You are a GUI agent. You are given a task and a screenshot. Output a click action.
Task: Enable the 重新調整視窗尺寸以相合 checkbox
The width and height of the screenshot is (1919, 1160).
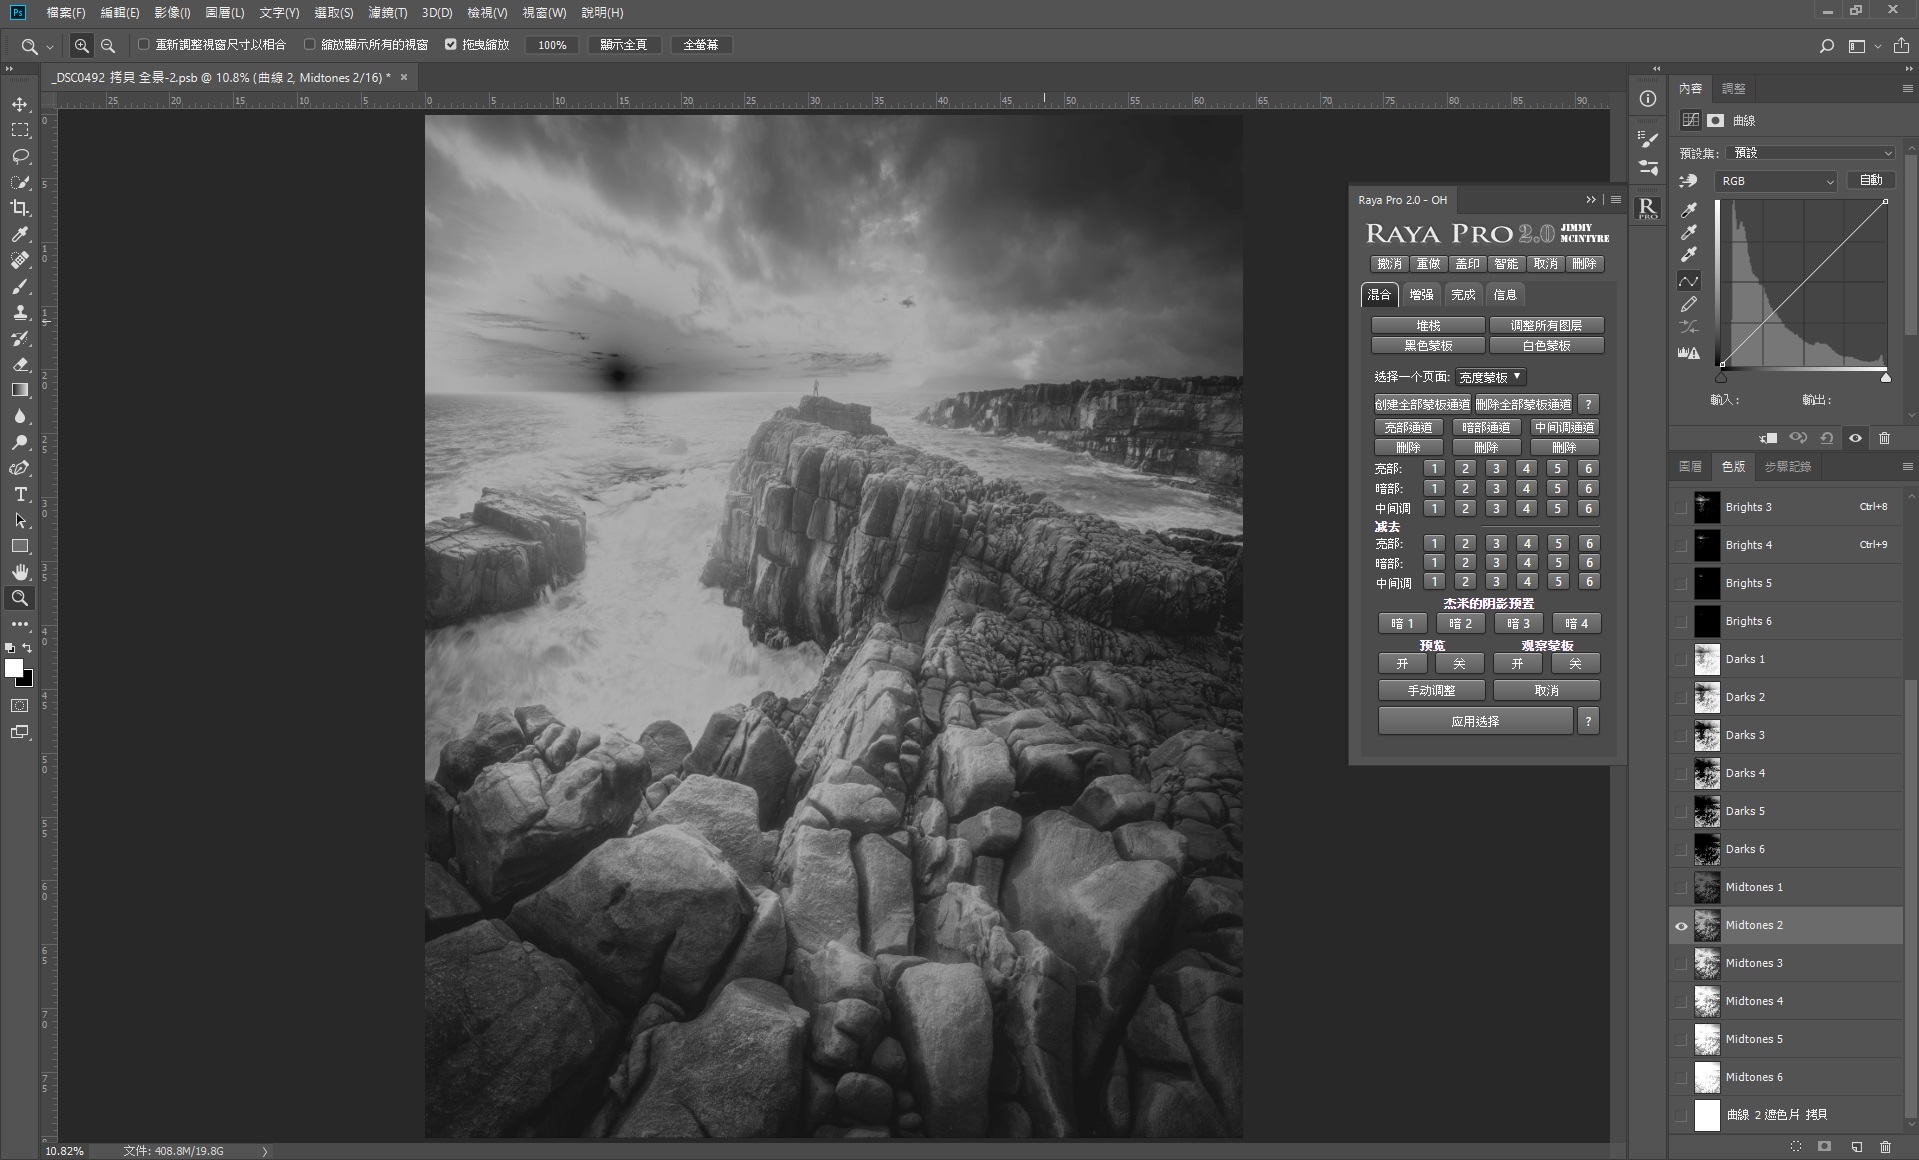[144, 44]
